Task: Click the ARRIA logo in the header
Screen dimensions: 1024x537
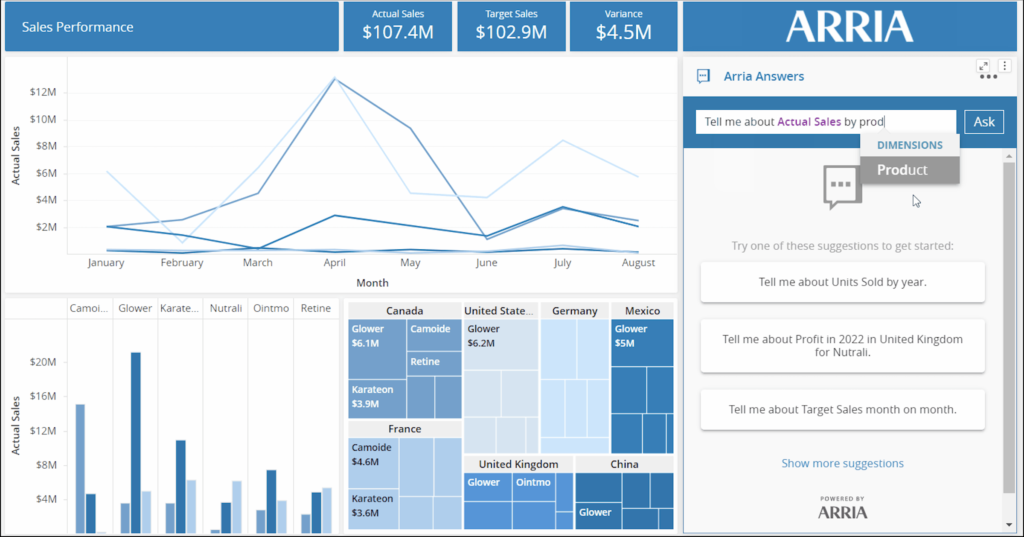Action: pyautogui.click(x=849, y=26)
